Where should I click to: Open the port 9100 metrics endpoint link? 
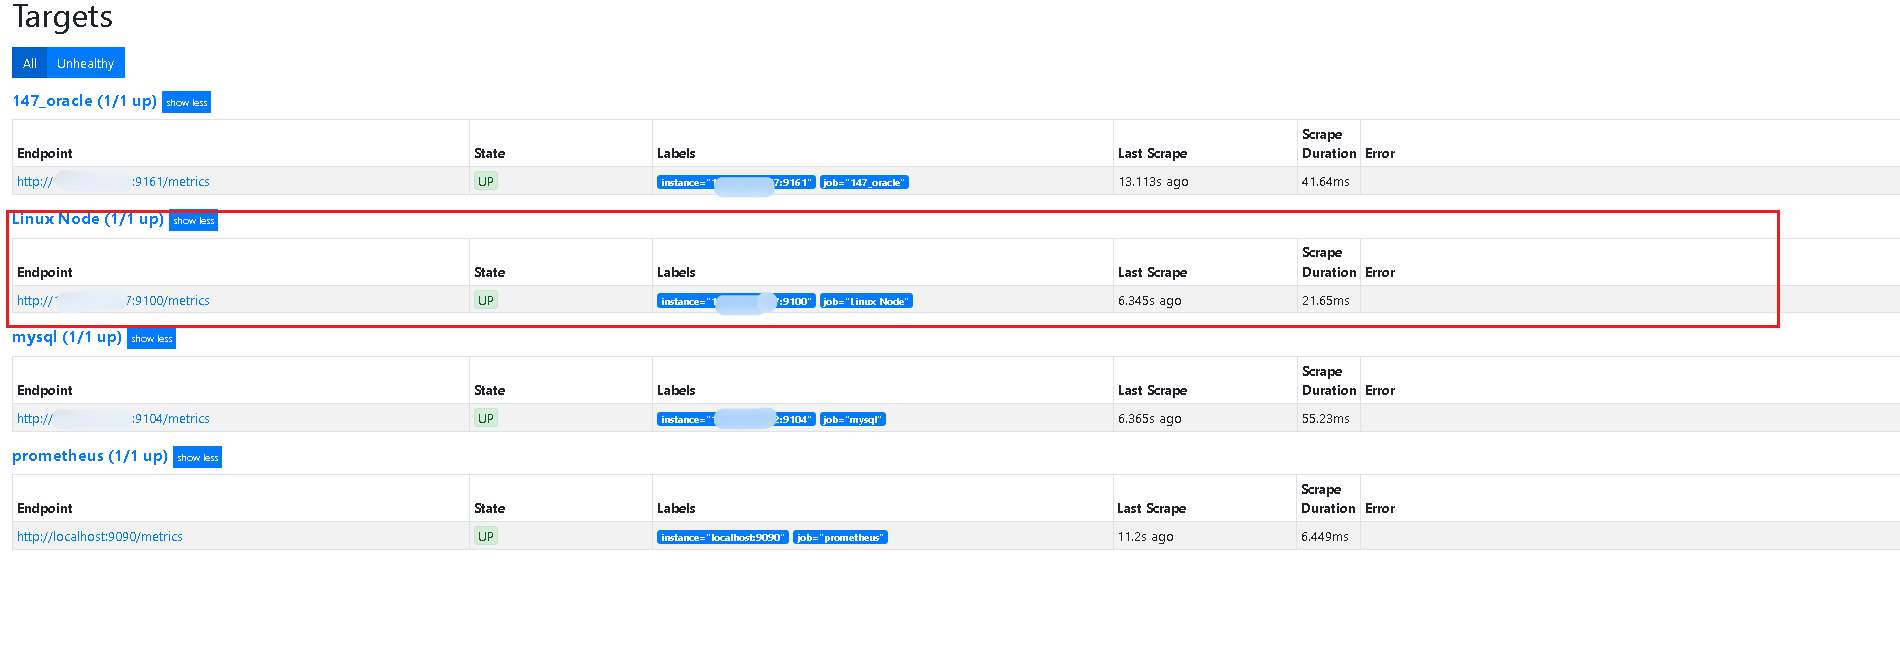[x=168, y=300]
